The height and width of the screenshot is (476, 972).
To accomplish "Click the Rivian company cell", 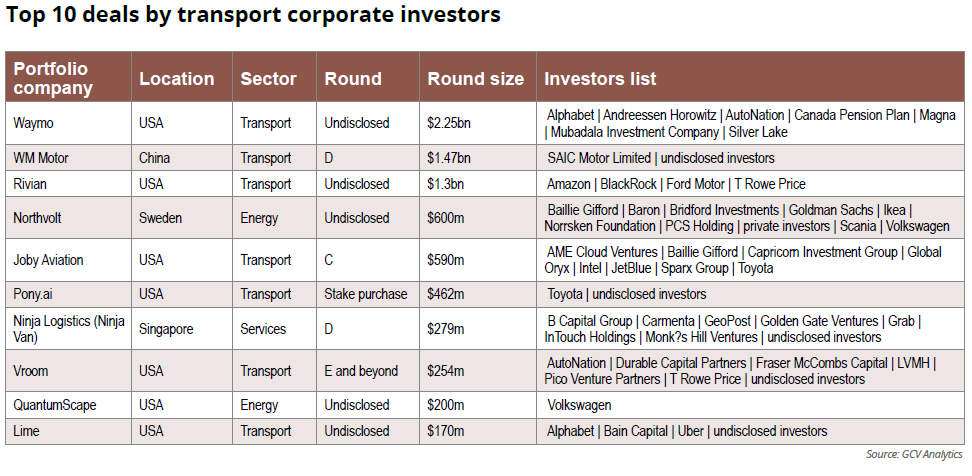I will [32, 184].
